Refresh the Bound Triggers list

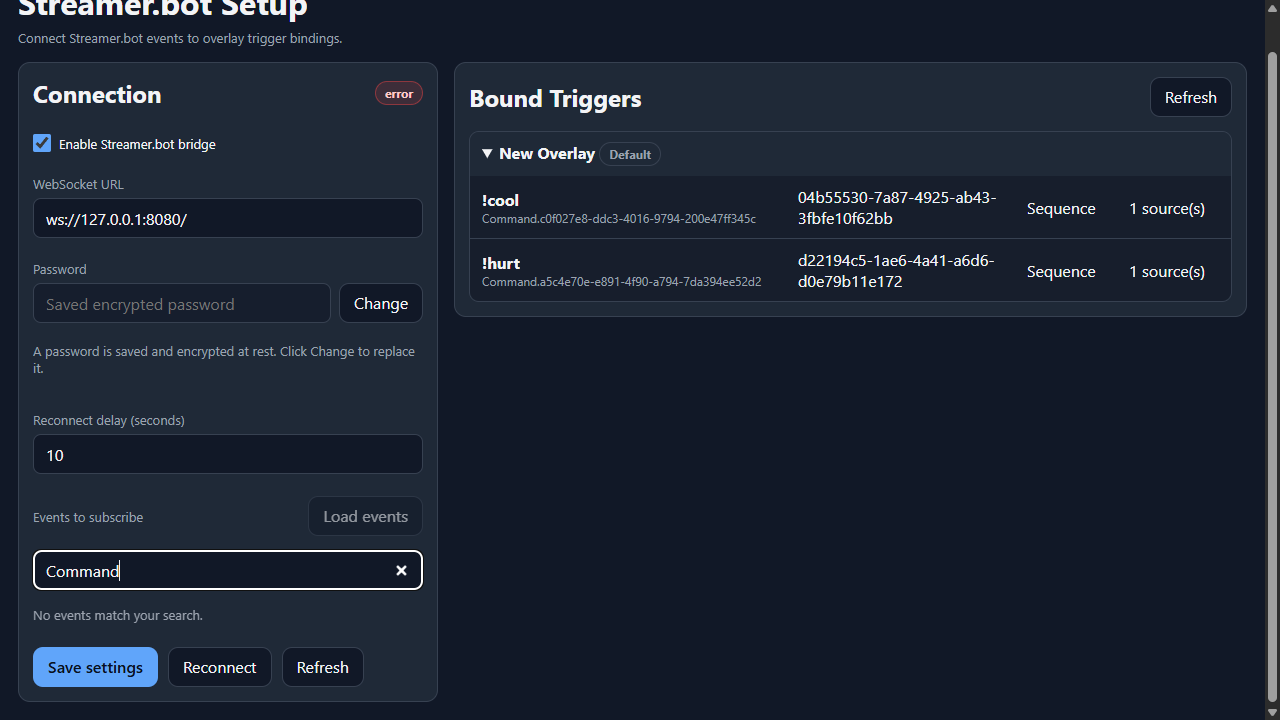pyautogui.click(x=1191, y=97)
